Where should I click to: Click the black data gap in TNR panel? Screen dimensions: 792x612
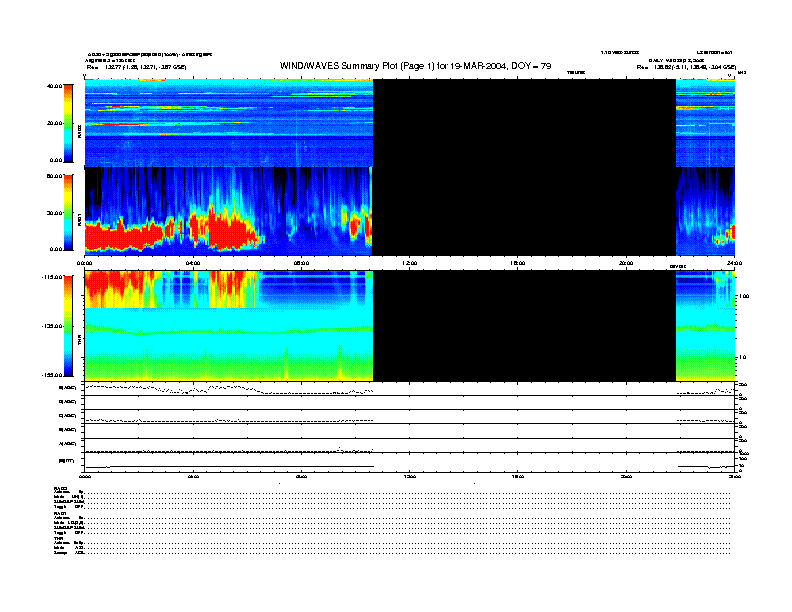[x=524, y=325]
